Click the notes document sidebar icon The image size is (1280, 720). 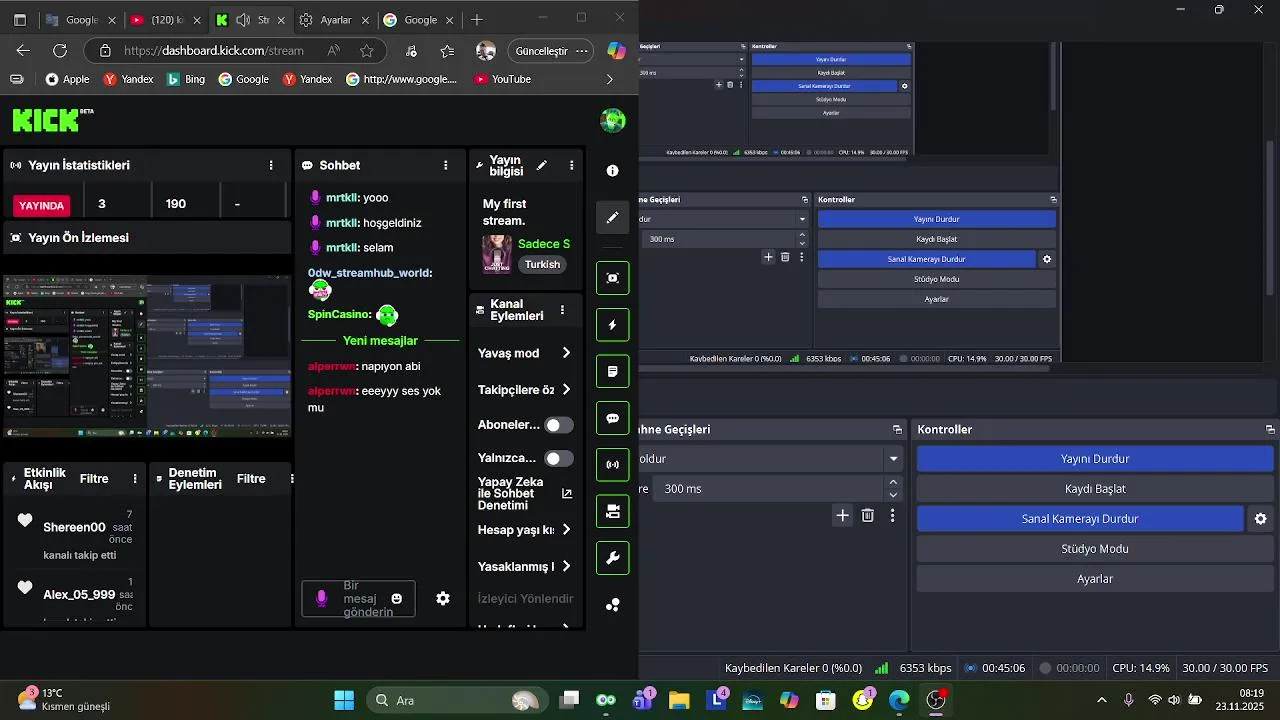(x=613, y=371)
